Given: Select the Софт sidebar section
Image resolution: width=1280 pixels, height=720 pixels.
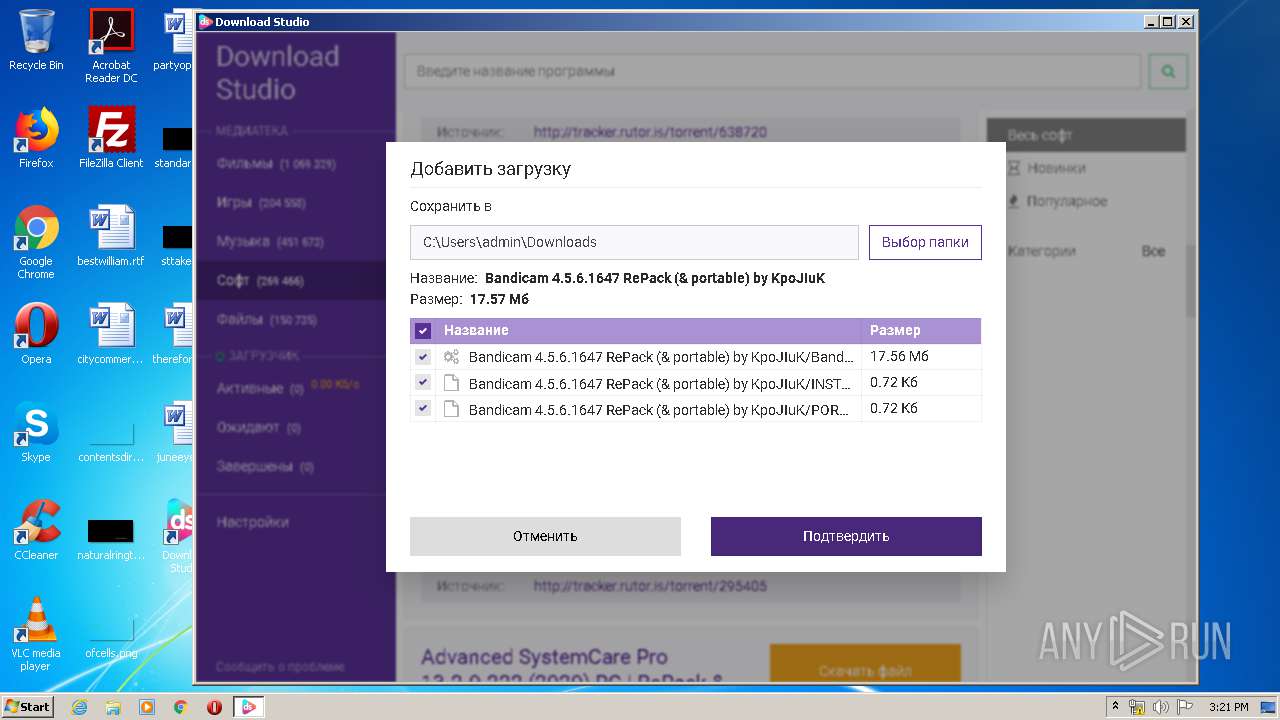Looking at the screenshot, I should [x=290, y=281].
